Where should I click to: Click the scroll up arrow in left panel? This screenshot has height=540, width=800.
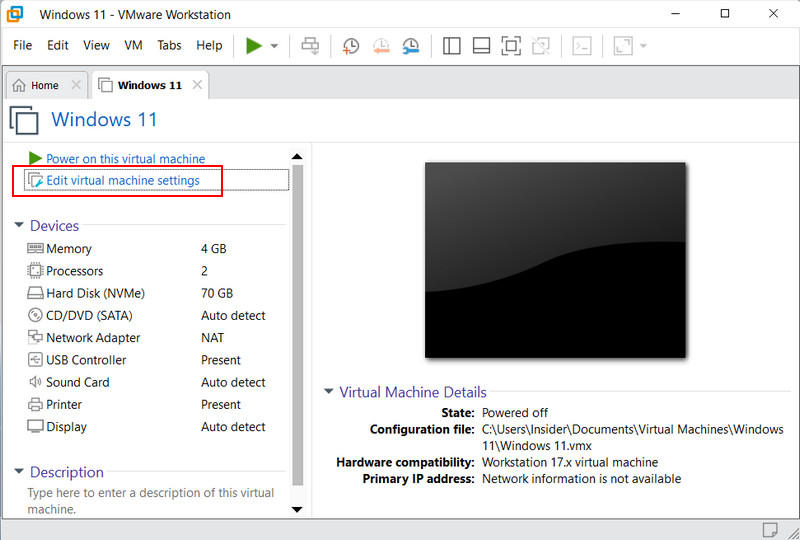[x=297, y=156]
